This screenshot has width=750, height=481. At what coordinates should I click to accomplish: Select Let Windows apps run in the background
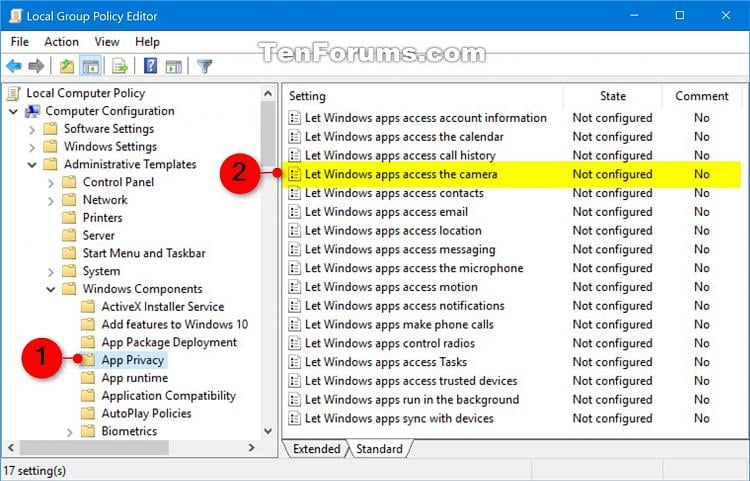tap(412, 400)
